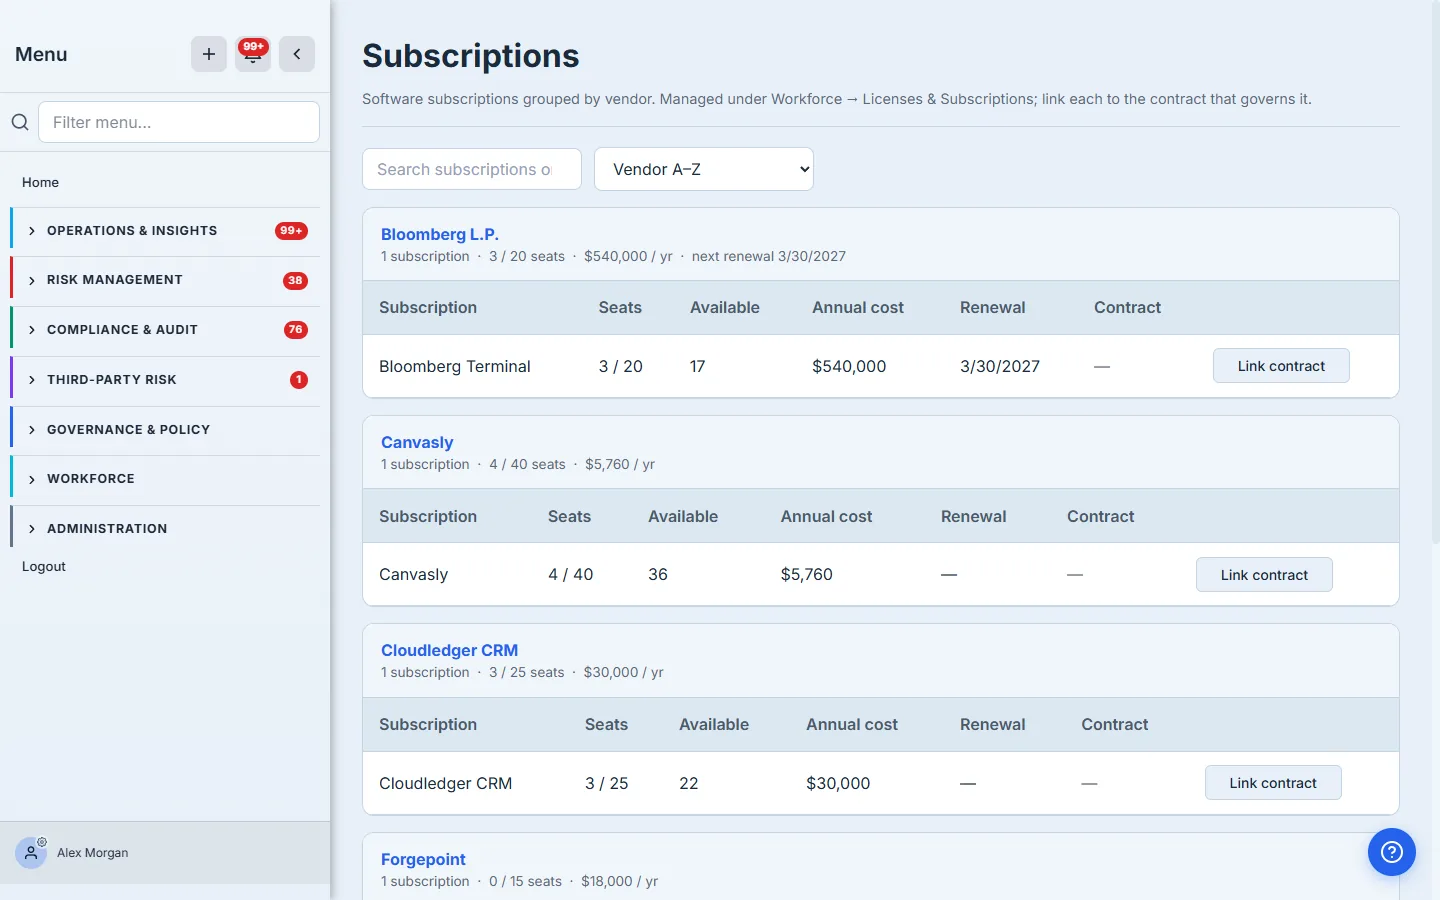
Task: Open COMPLIANCE & AUDIT menu label
Action: tap(122, 329)
